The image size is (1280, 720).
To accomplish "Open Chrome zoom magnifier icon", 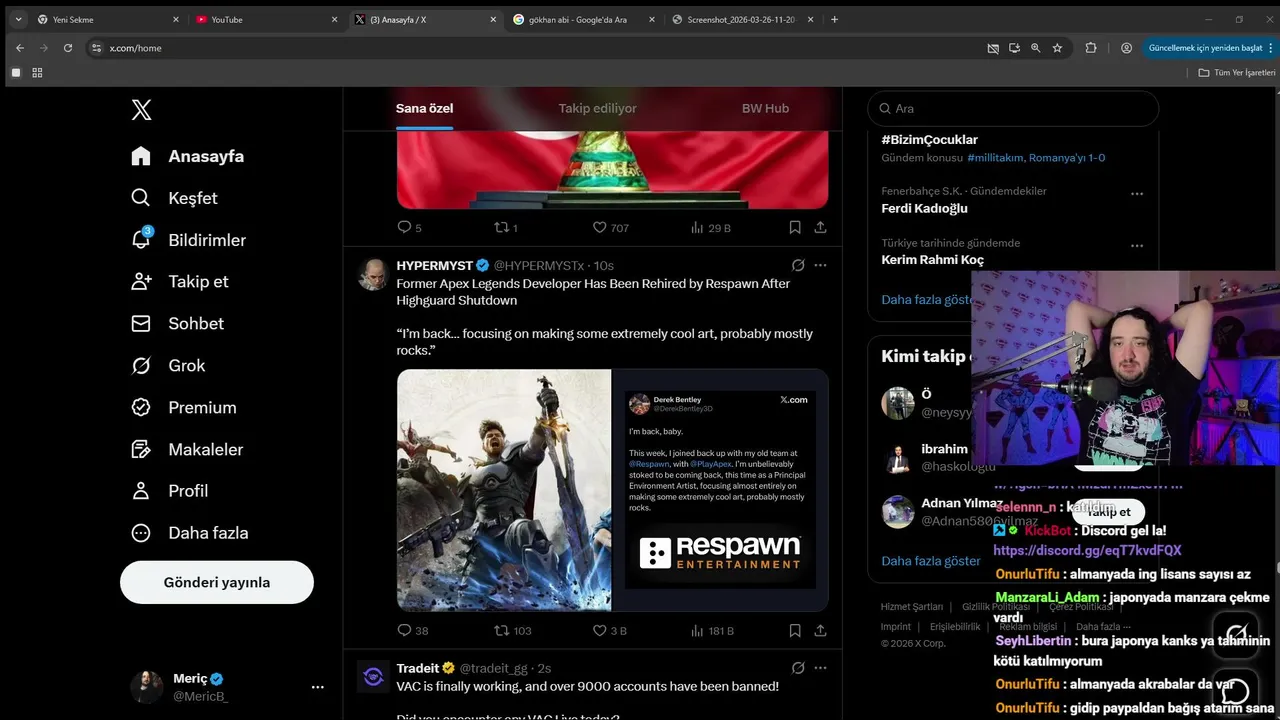I will (x=1035, y=48).
